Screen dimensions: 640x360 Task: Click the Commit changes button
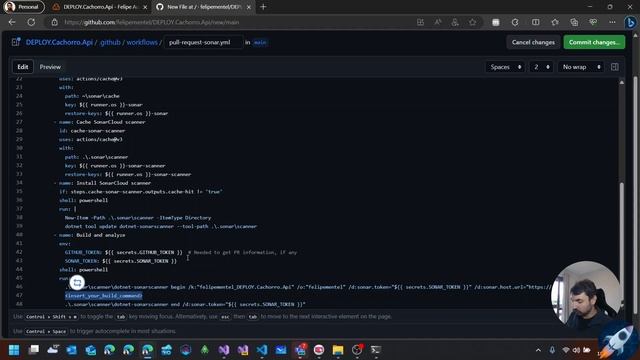(594, 42)
